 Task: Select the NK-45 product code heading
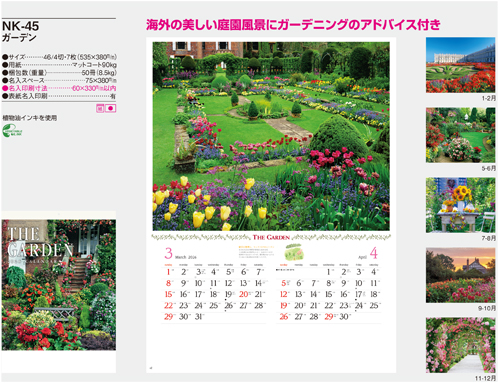pos(20,26)
